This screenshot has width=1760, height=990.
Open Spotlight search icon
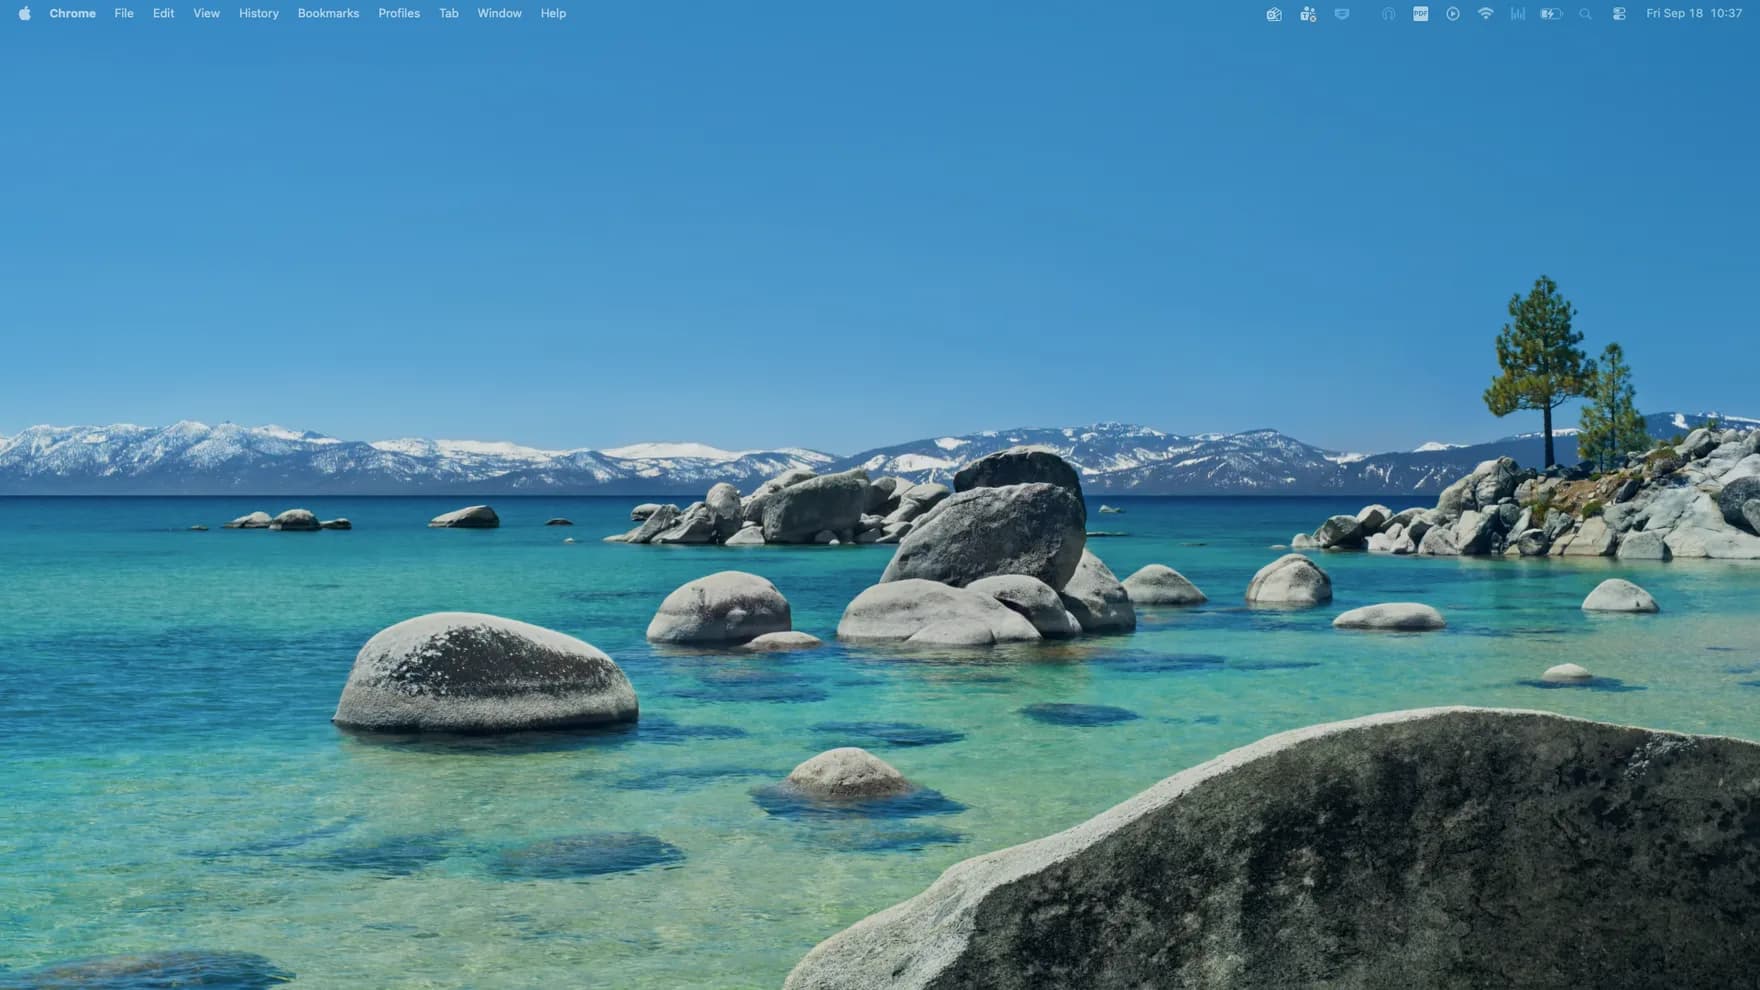click(x=1585, y=14)
